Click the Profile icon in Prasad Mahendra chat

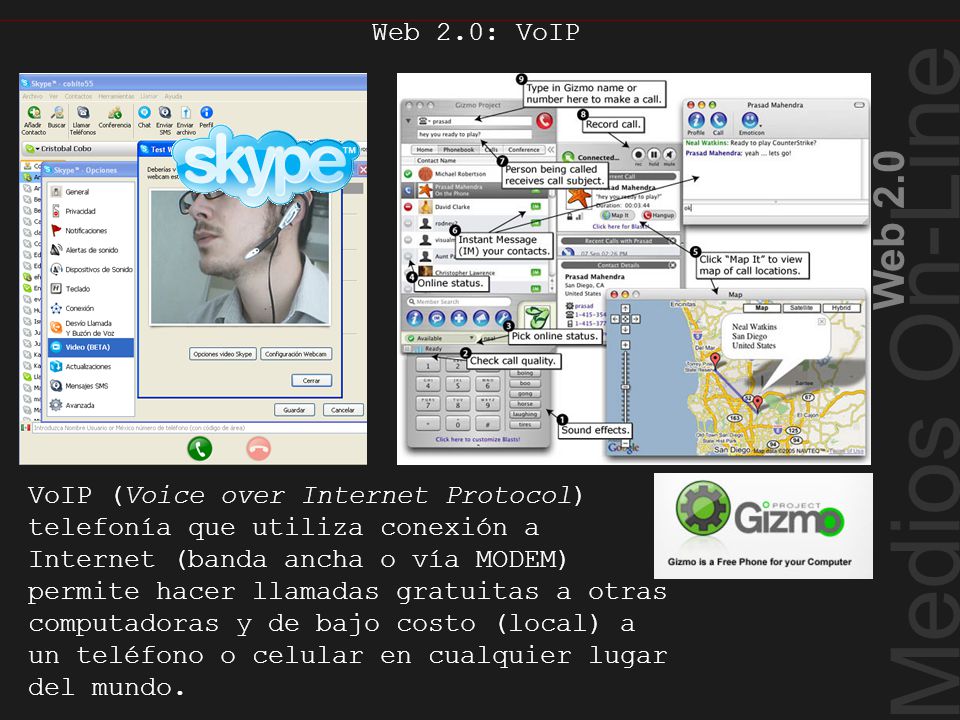(x=696, y=123)
